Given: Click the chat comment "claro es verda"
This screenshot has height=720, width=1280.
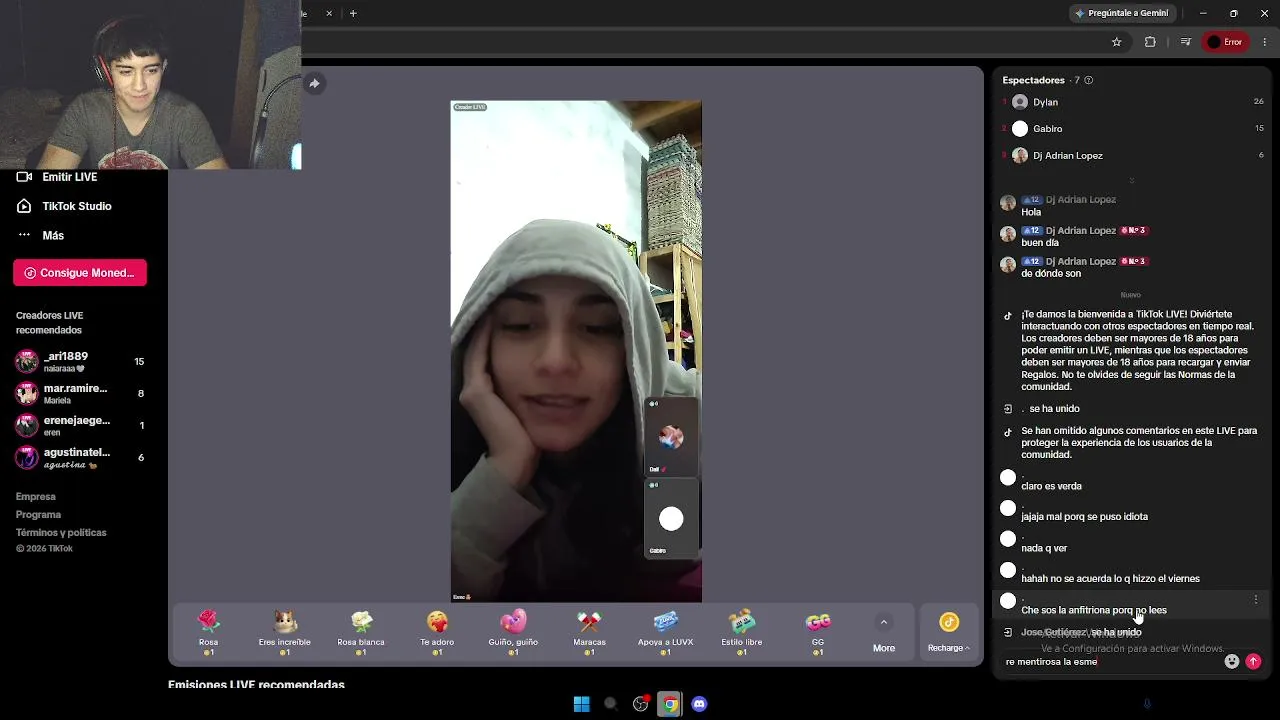Looking at the screenshot, I should click(x=1051, y=486).
